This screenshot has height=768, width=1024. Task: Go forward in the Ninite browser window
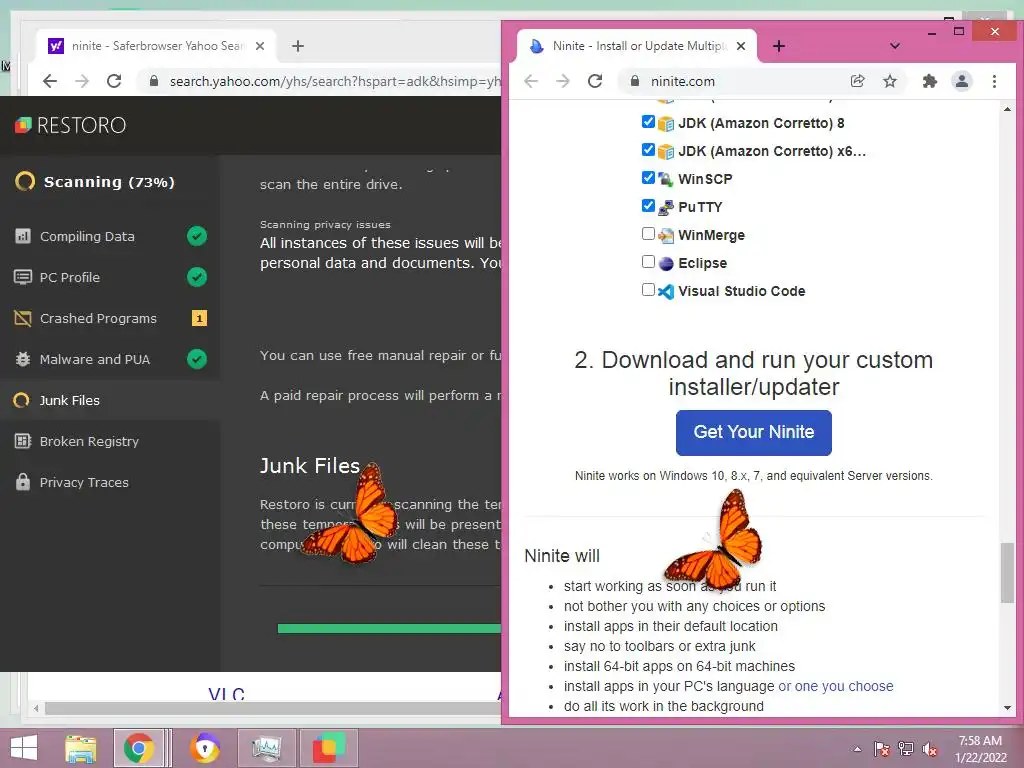coord(562,81)
